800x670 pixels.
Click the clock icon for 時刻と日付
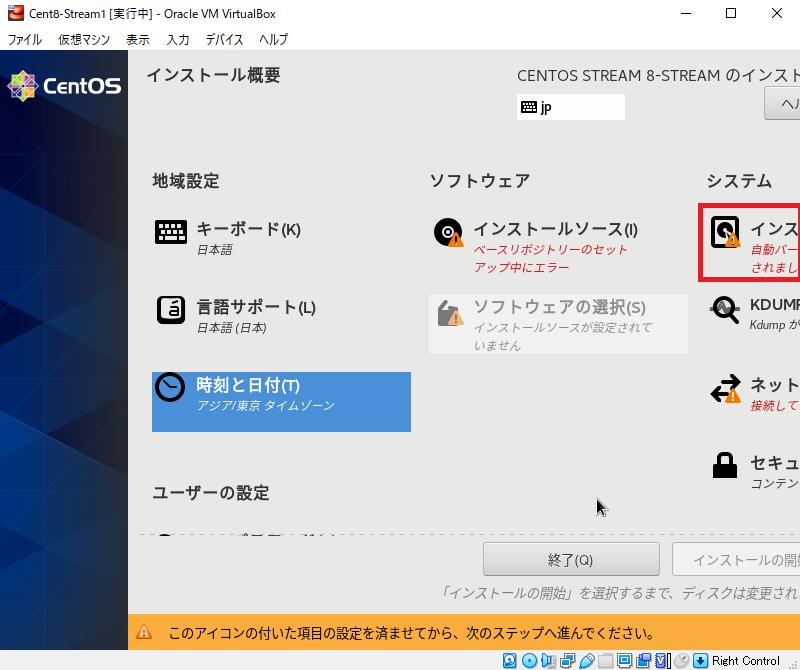[x=170, y=387]
